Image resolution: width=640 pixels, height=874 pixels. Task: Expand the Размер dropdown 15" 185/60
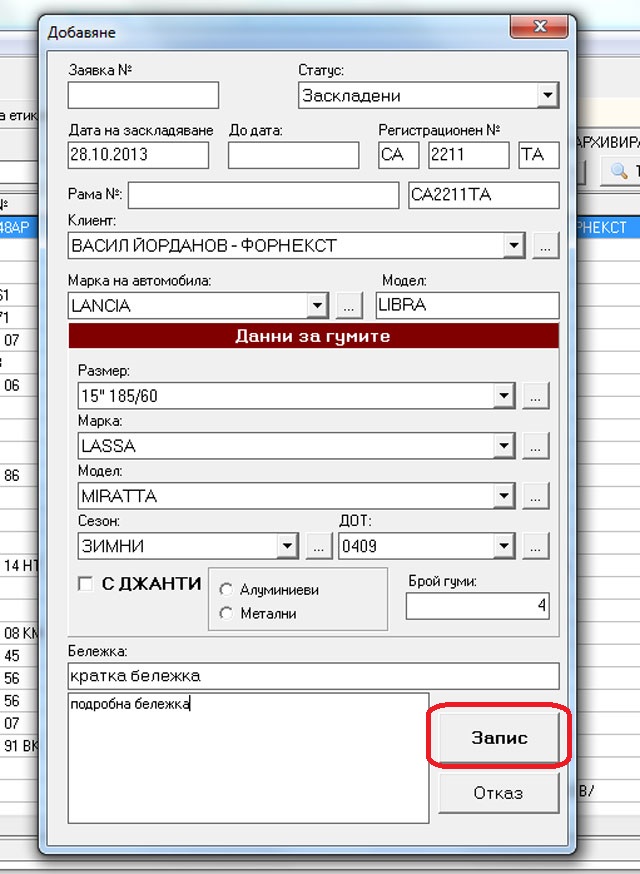pos(503,396)
